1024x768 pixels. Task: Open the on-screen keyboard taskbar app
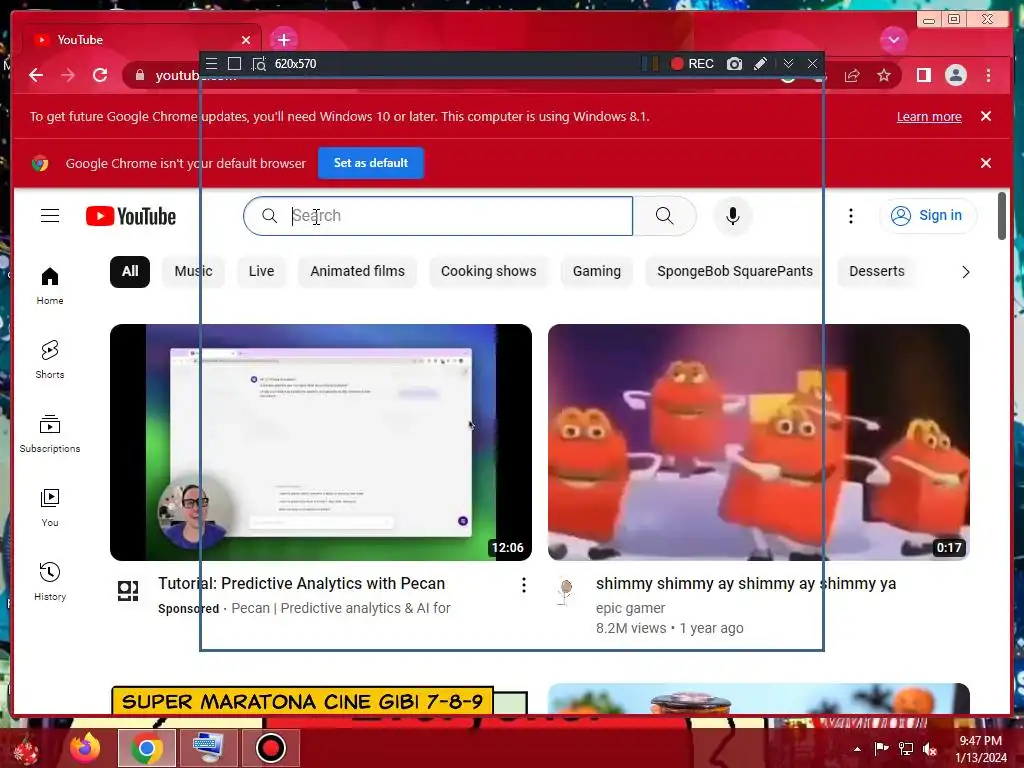click(x=208, y=748)
